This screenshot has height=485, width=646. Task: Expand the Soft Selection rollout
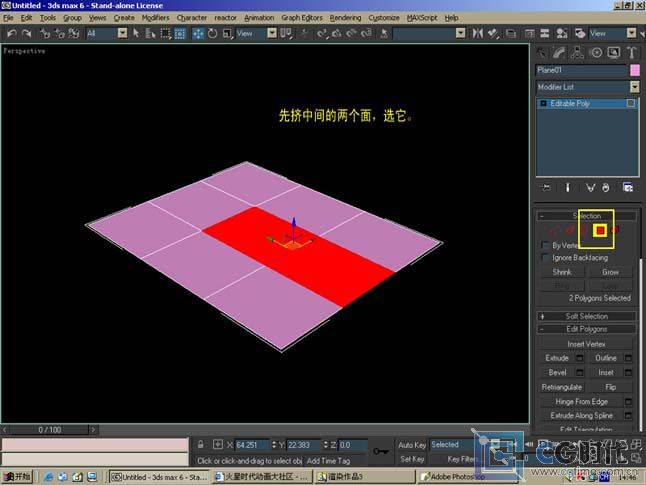(x=586, y=316)
